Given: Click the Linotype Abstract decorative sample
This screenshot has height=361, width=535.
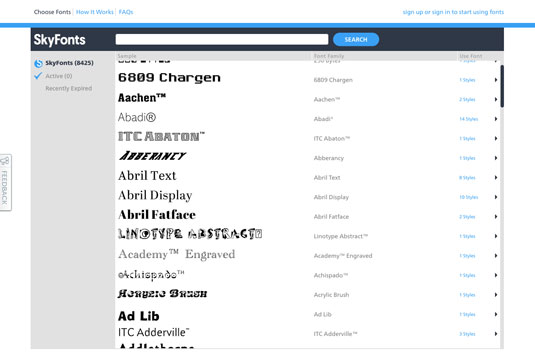Looking at the screenshot, I should pos(190,234).
